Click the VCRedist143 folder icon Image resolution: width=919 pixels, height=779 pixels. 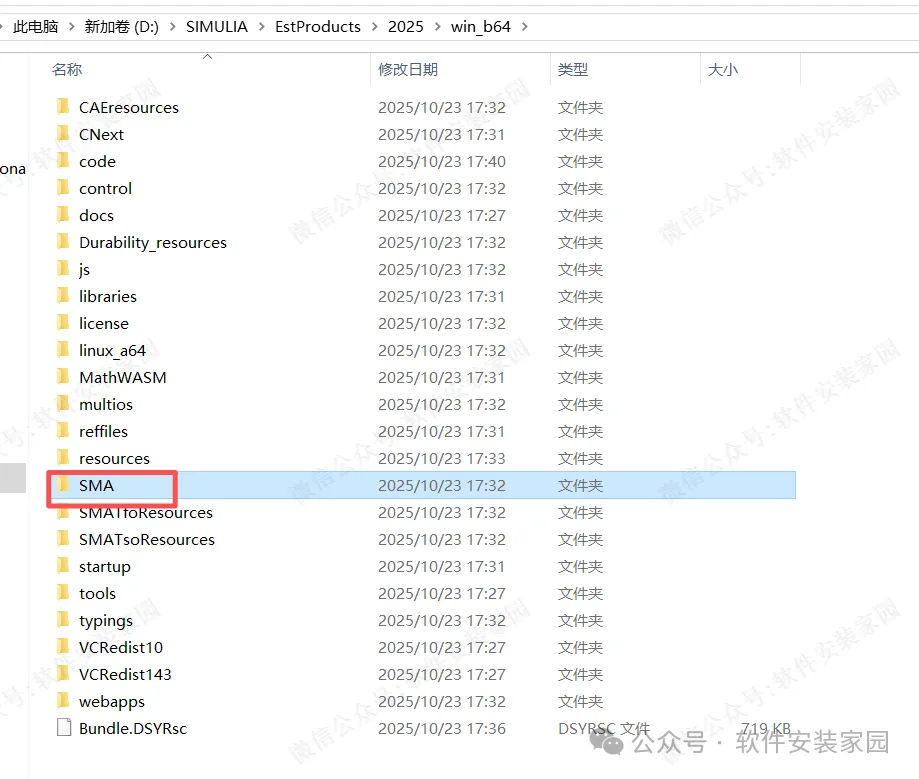click(x=63, y=673)
